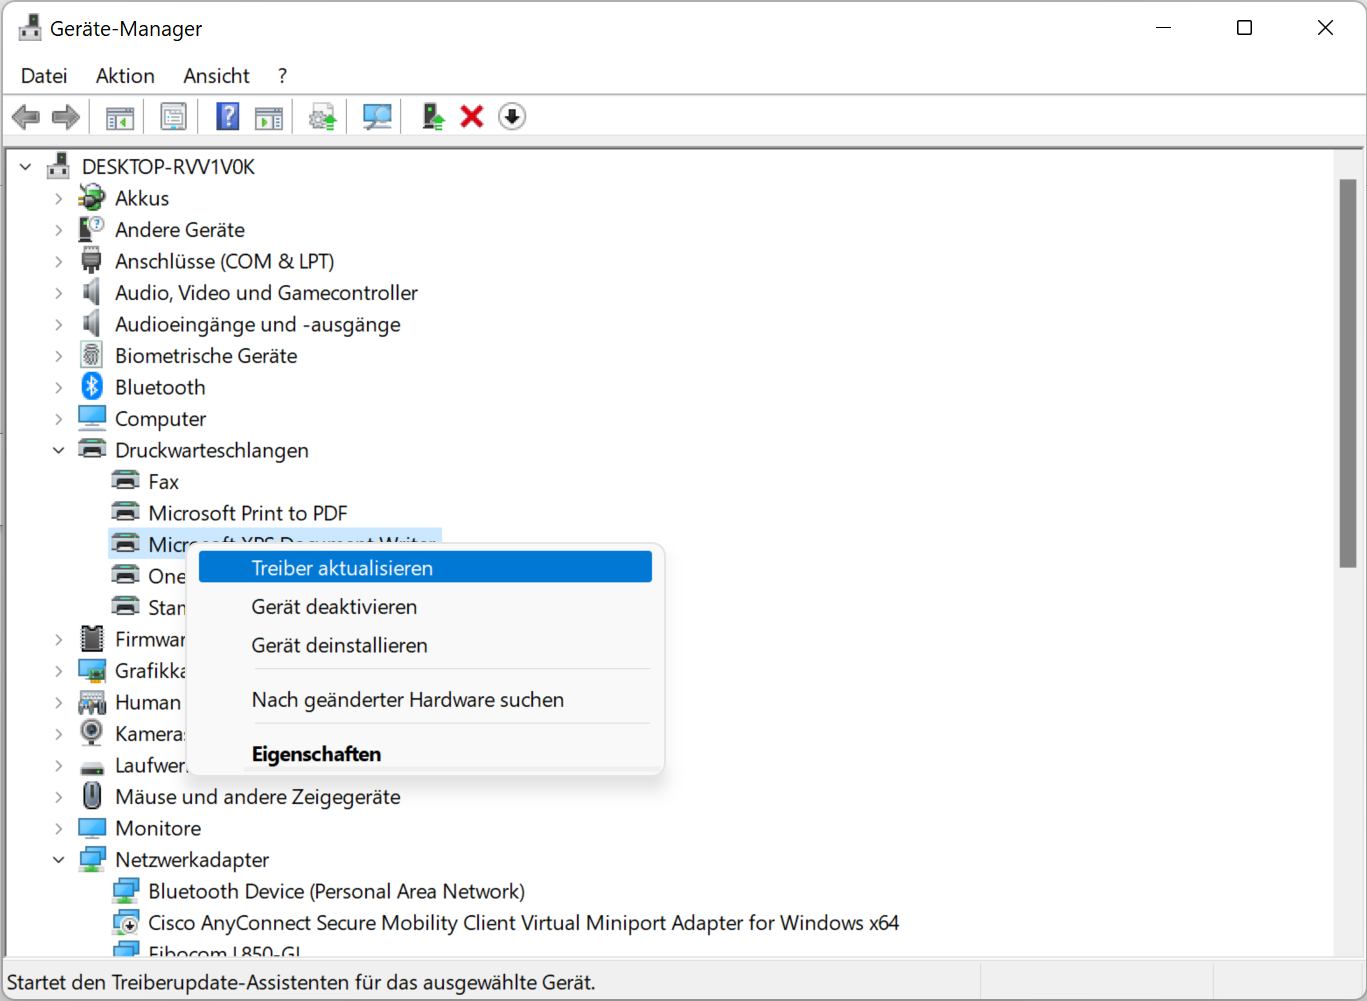Open the Aktion menu
The height and width of the screenshot is (1001, 1367).
pos(125,76)
